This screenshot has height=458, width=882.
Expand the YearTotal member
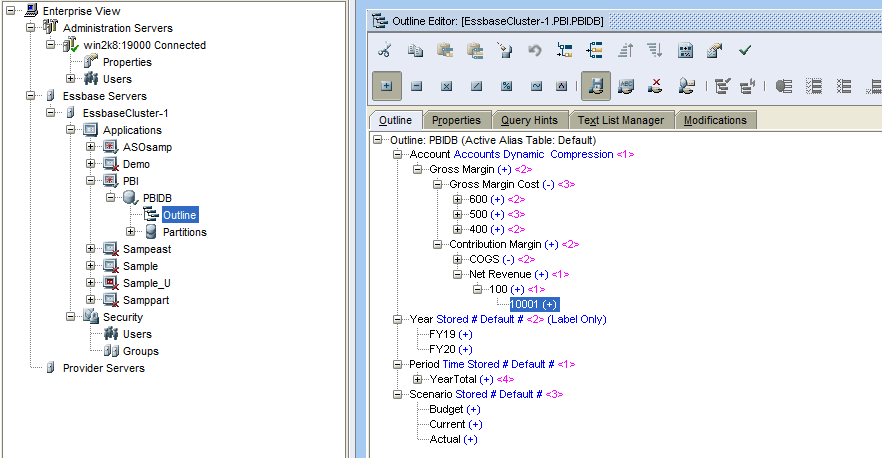click(x=417, y=379)
